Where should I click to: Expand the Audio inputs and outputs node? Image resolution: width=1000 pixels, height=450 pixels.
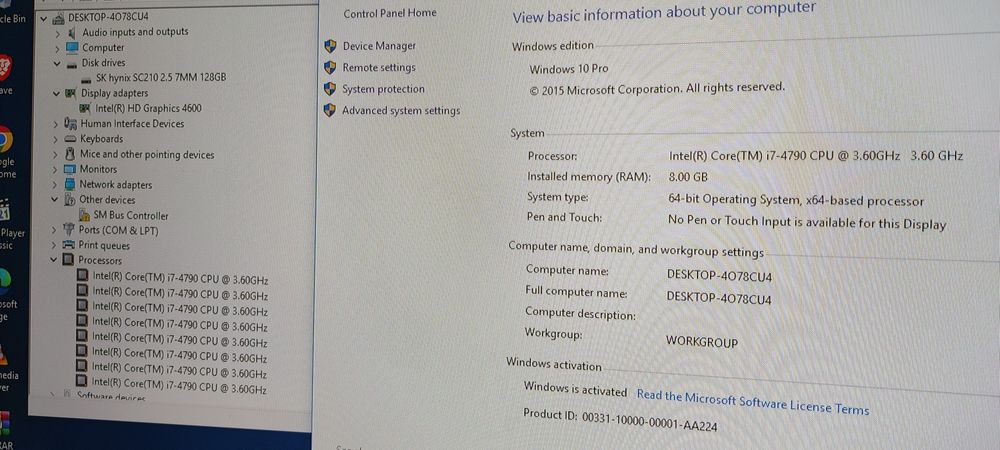tap(57, 33)
